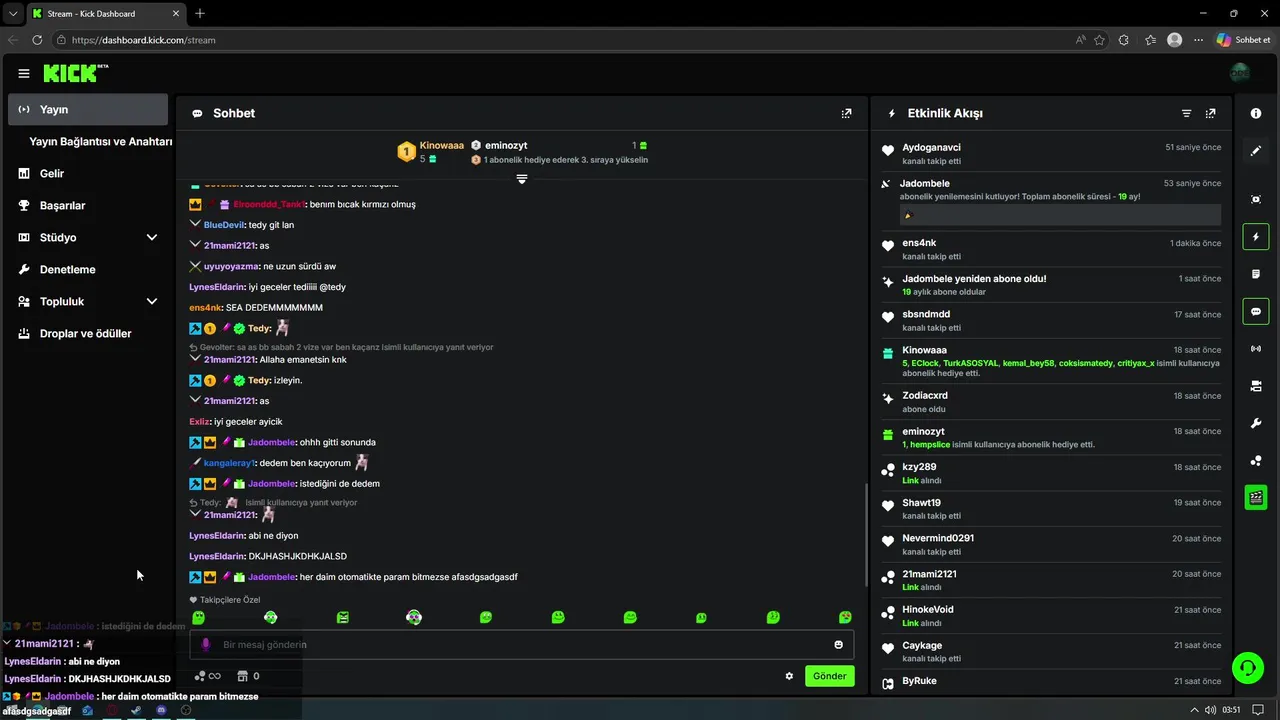Click the Nevermind0291 follow event

(1052, 544)
